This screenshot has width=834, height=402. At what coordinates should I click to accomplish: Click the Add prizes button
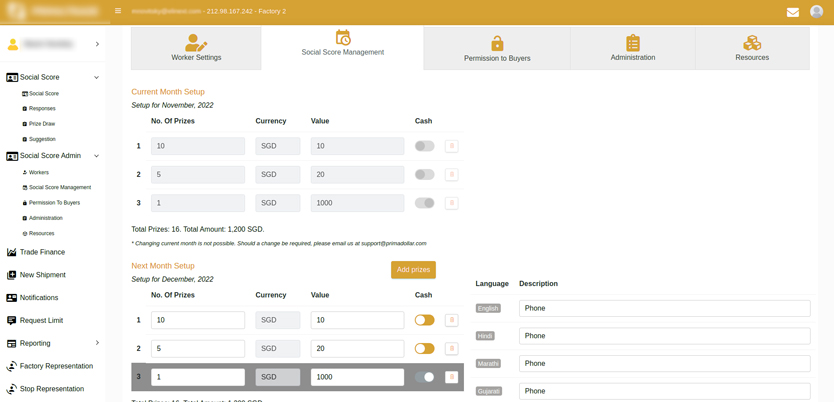[413, 270]
